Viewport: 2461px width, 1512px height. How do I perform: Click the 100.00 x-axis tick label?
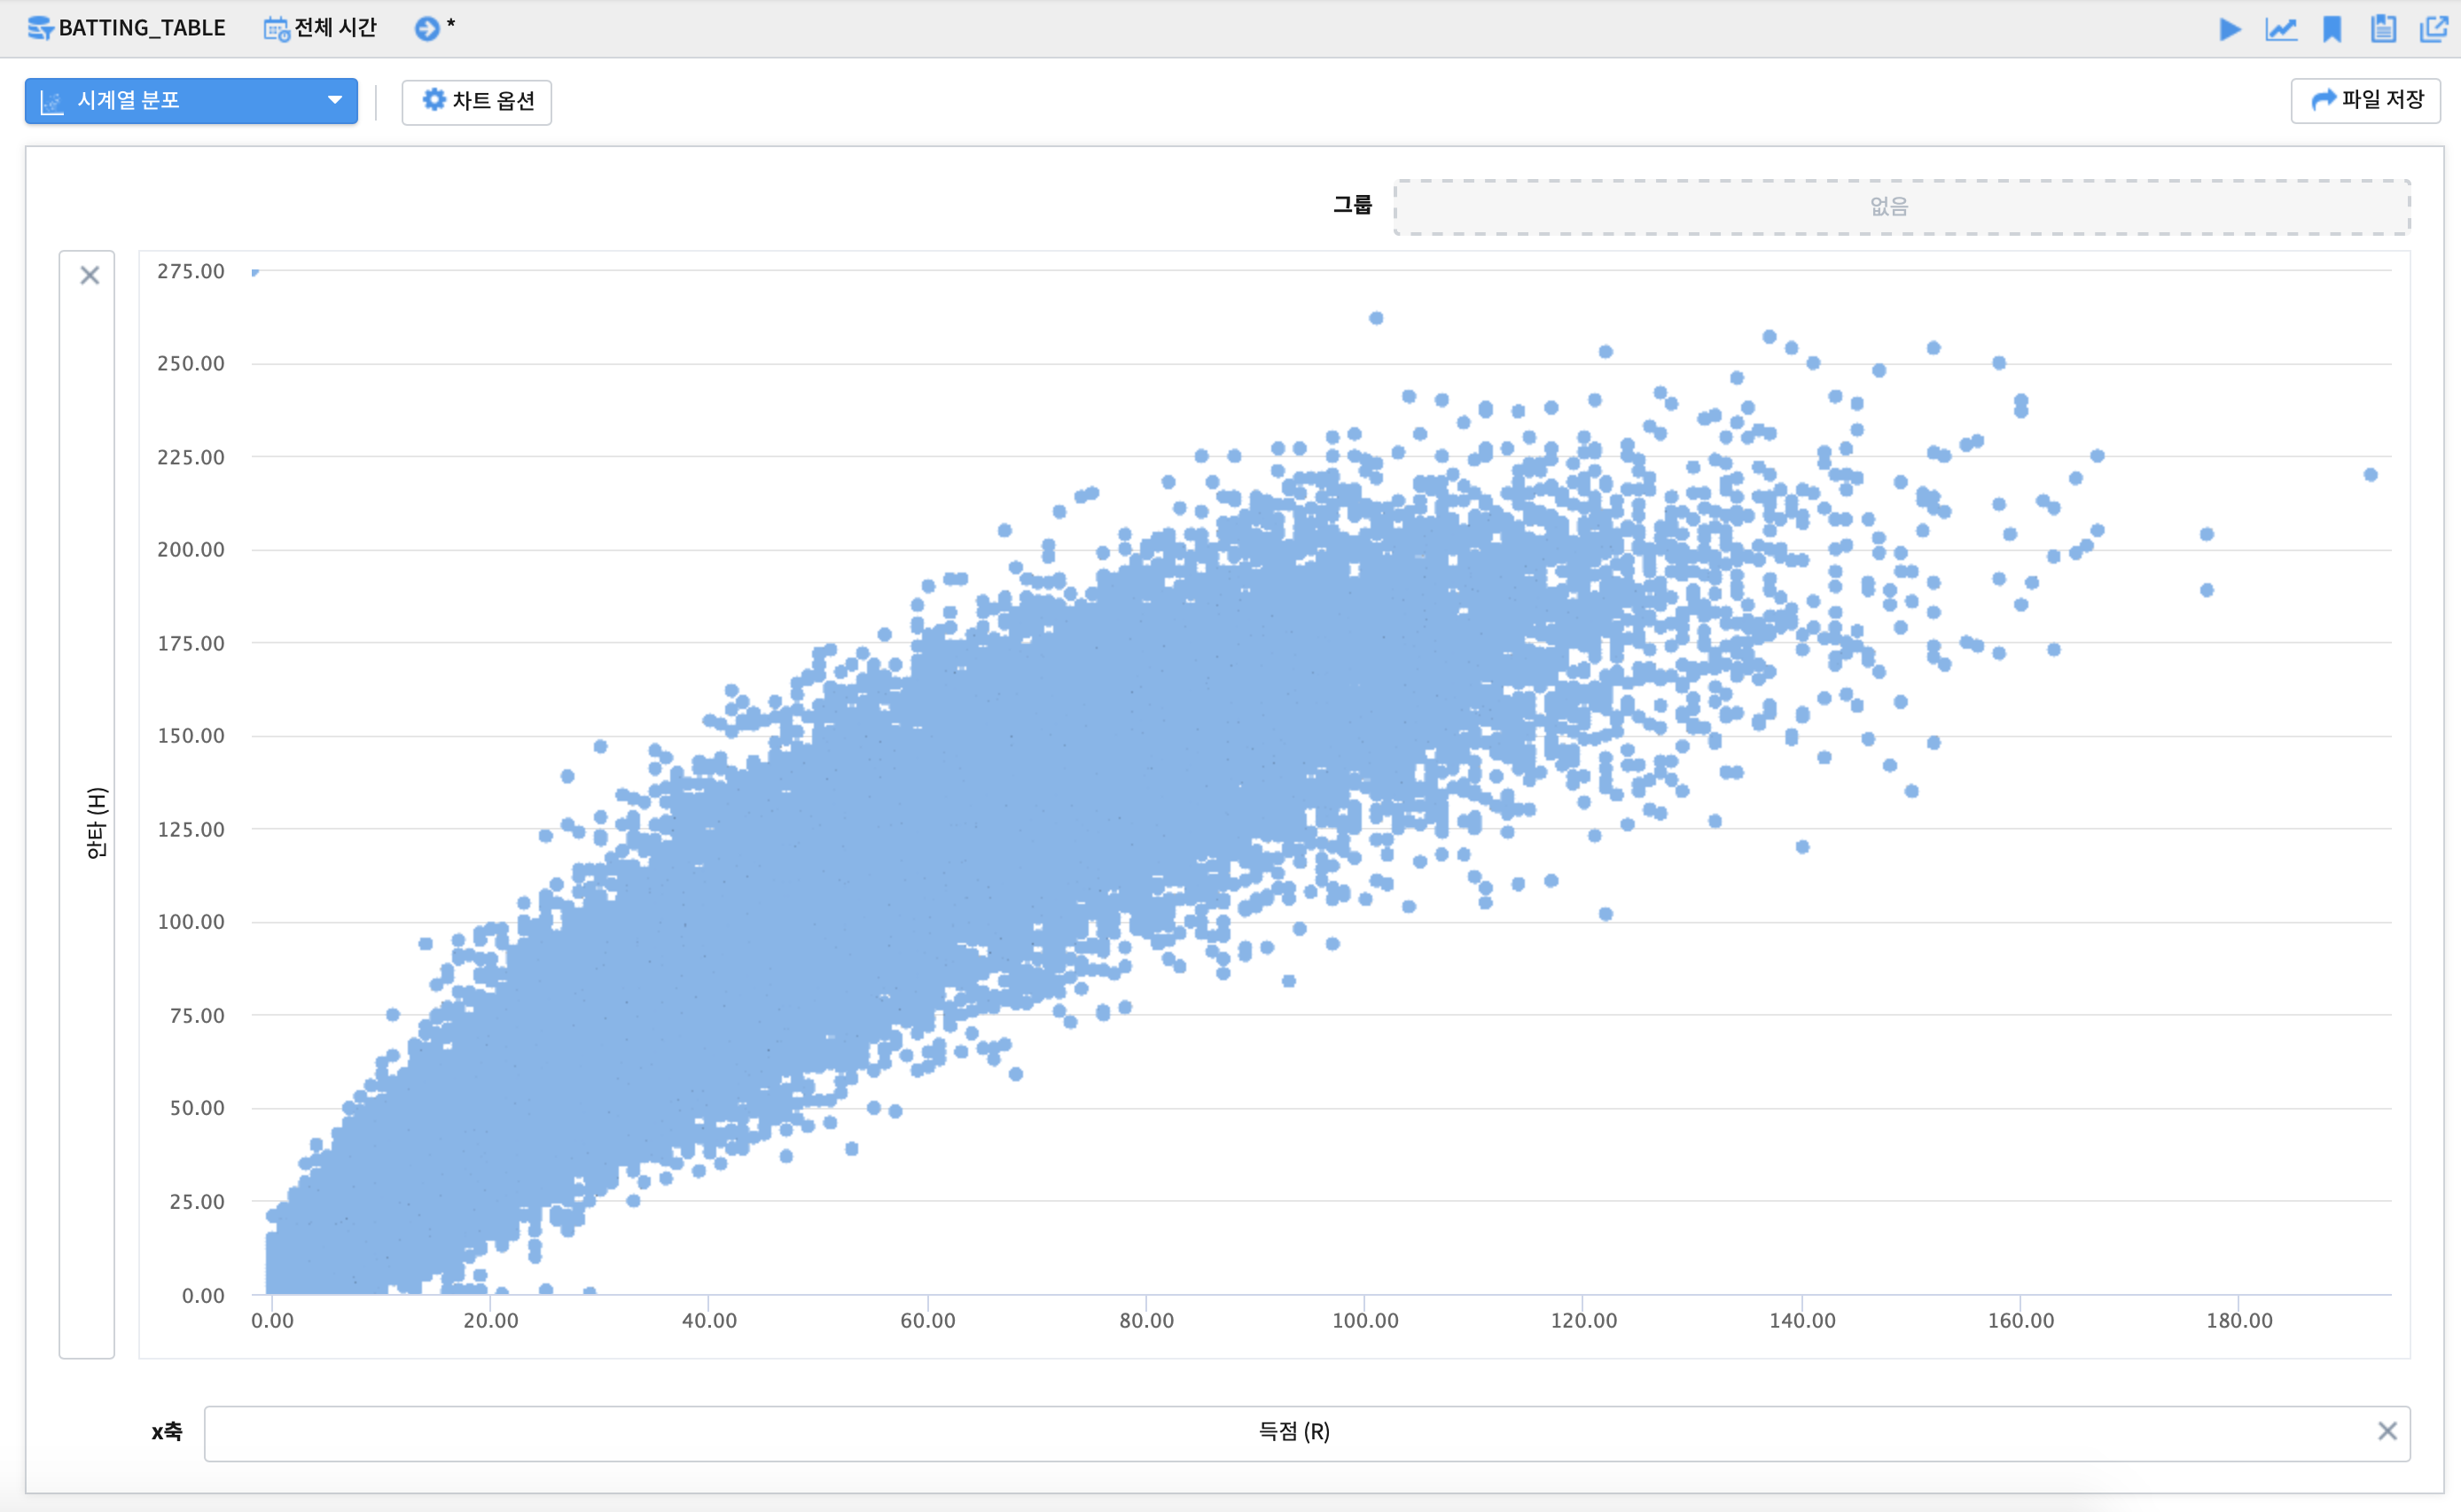[x=1365, y=1320]
